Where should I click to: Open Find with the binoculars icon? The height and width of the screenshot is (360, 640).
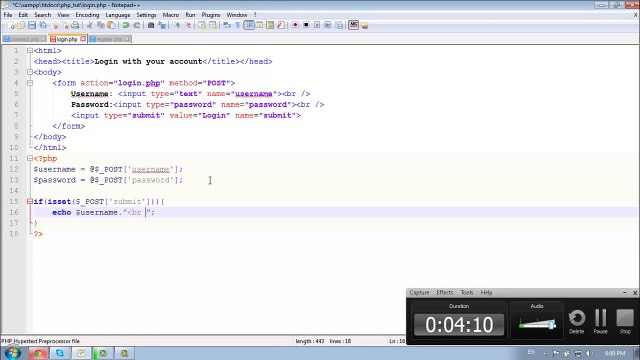tap(151, 25)
